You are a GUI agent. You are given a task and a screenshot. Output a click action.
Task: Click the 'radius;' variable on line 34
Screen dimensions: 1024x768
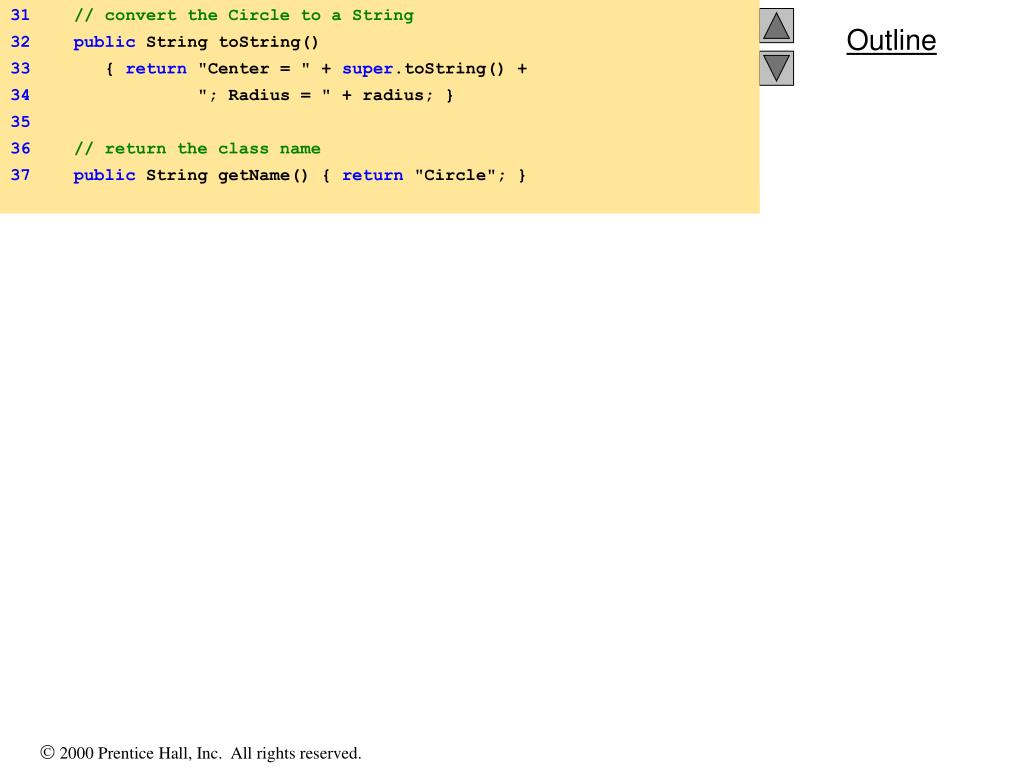pyautogui.click(x=398, y=95)
